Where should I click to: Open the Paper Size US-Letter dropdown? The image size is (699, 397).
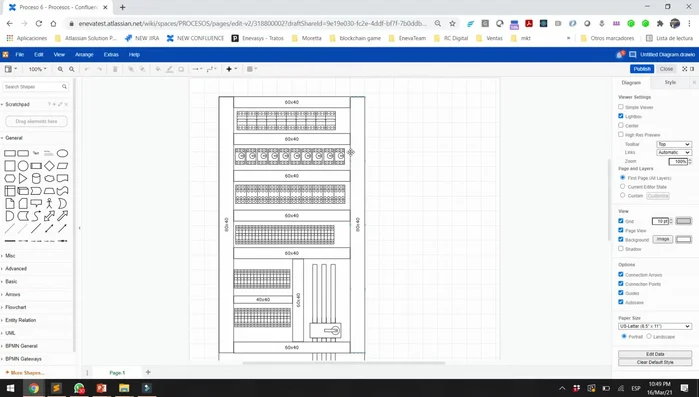(654, 326)
